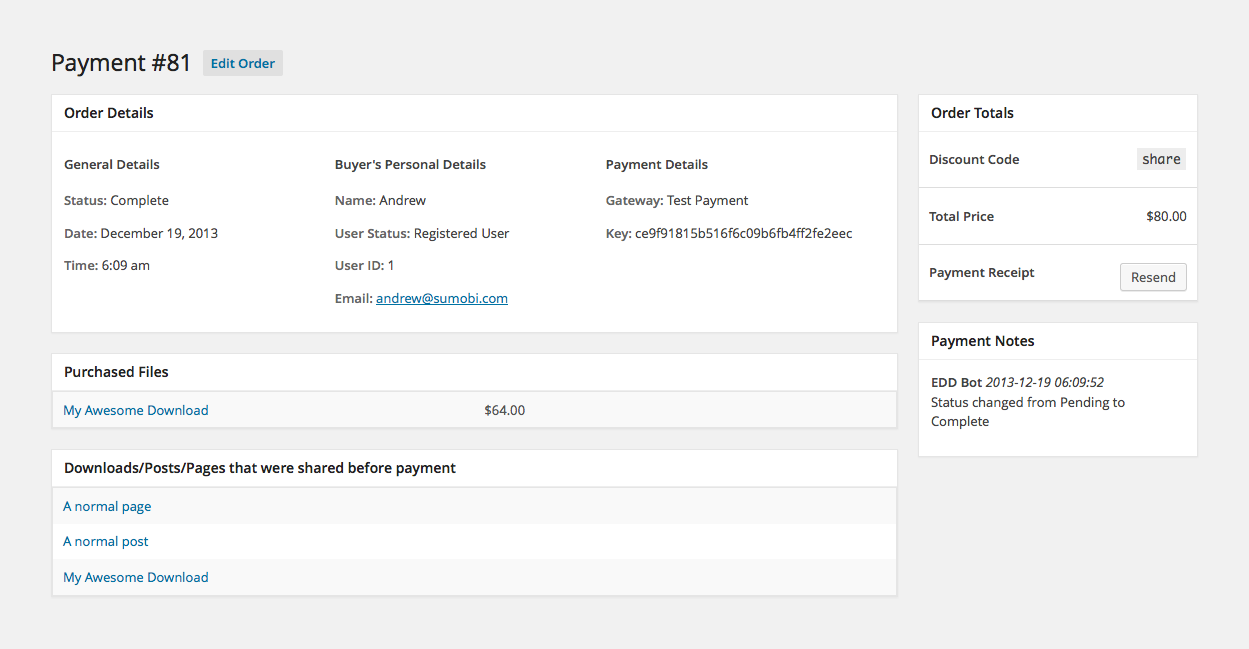Click the Edit Order button
The width and height of the screenshot is (1249, 649).
coord(243,63)
